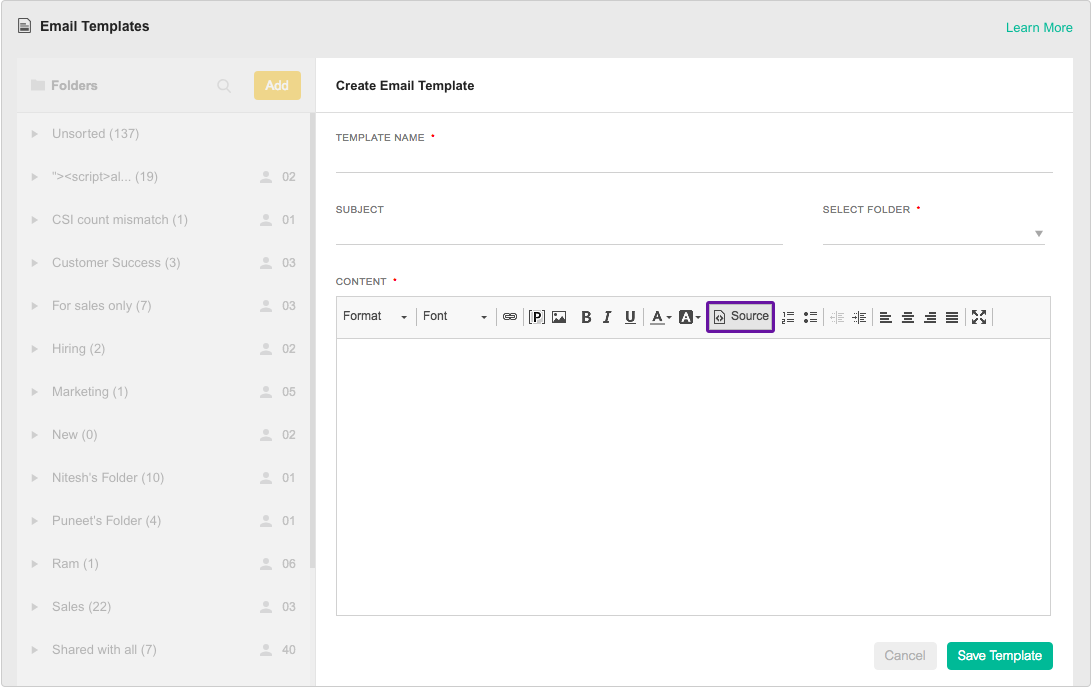Click the Save Template button

click(999, 656)
